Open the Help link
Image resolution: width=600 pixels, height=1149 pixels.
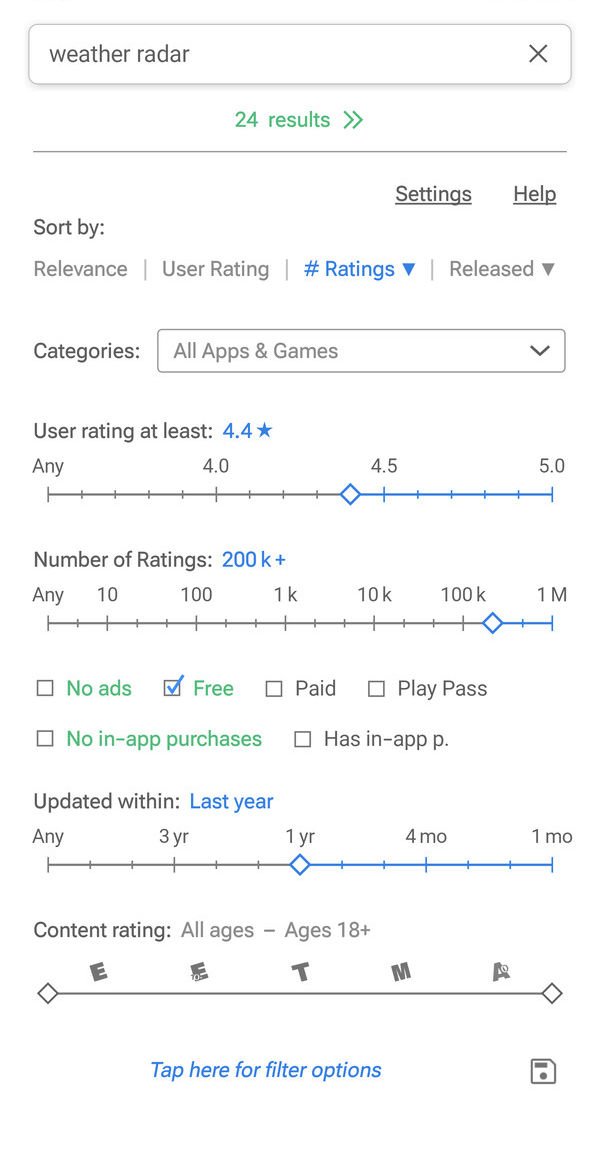pos(534,193)
